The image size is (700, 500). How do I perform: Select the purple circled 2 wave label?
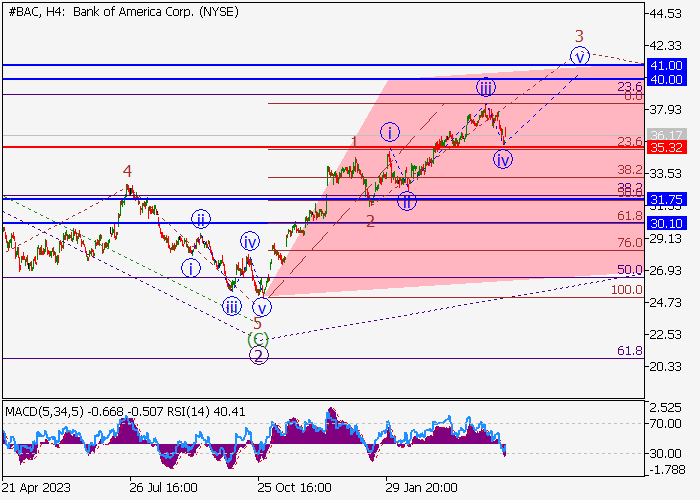tap(259, 356)
